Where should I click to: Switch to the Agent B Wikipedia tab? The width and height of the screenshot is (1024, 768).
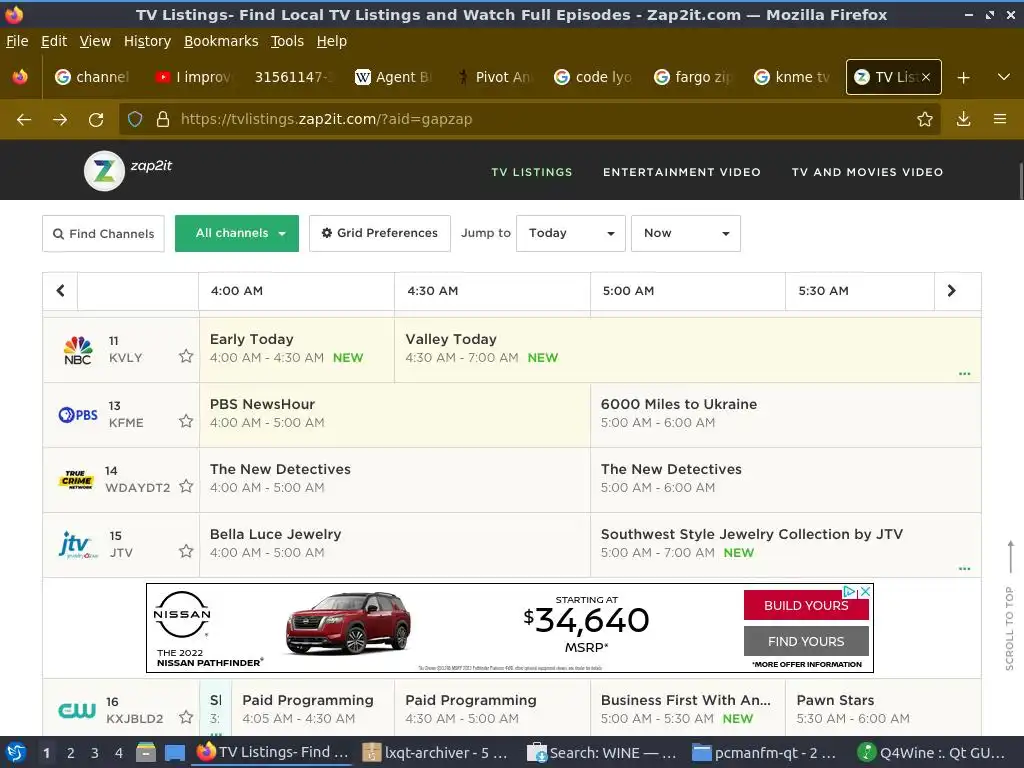coord(394,77)
